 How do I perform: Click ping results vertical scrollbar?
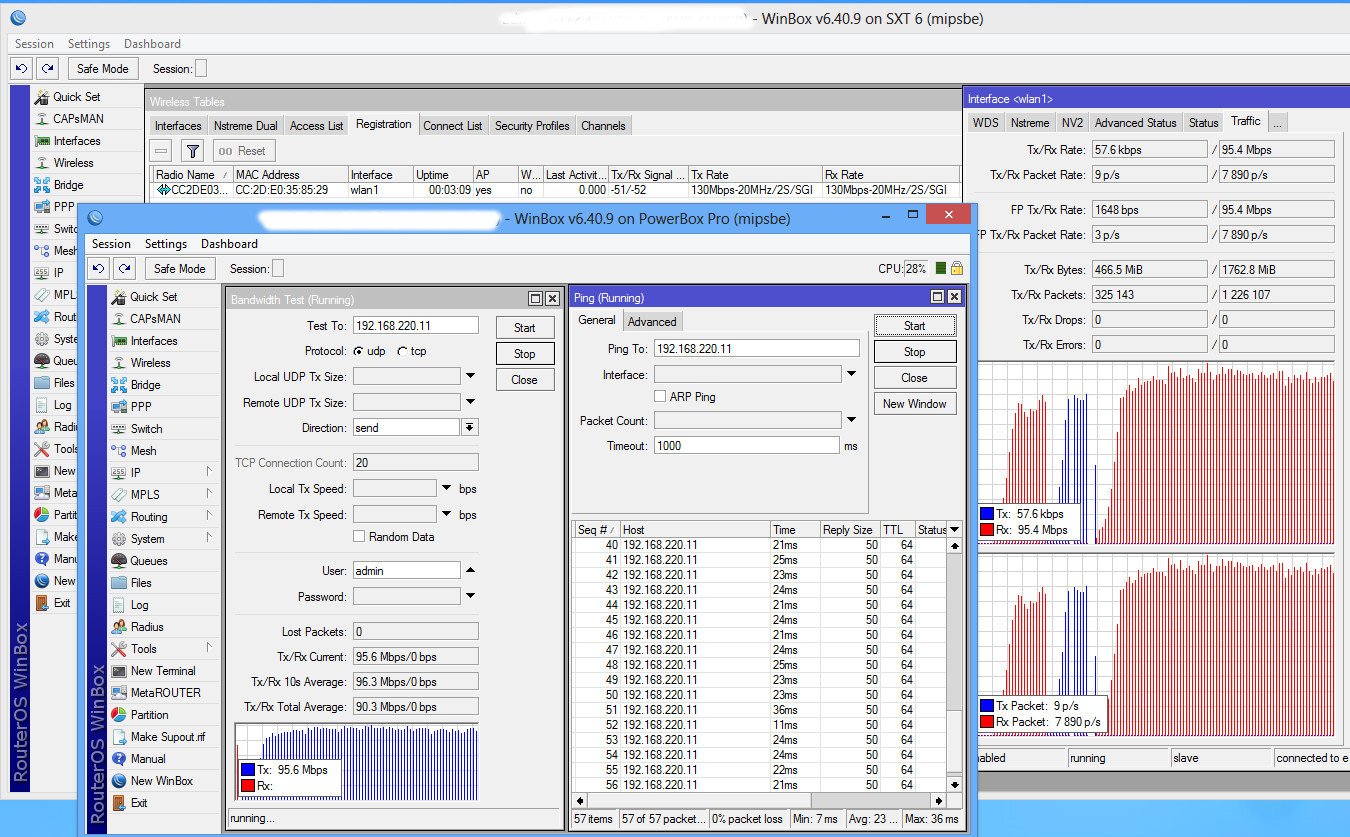[954, 666]
